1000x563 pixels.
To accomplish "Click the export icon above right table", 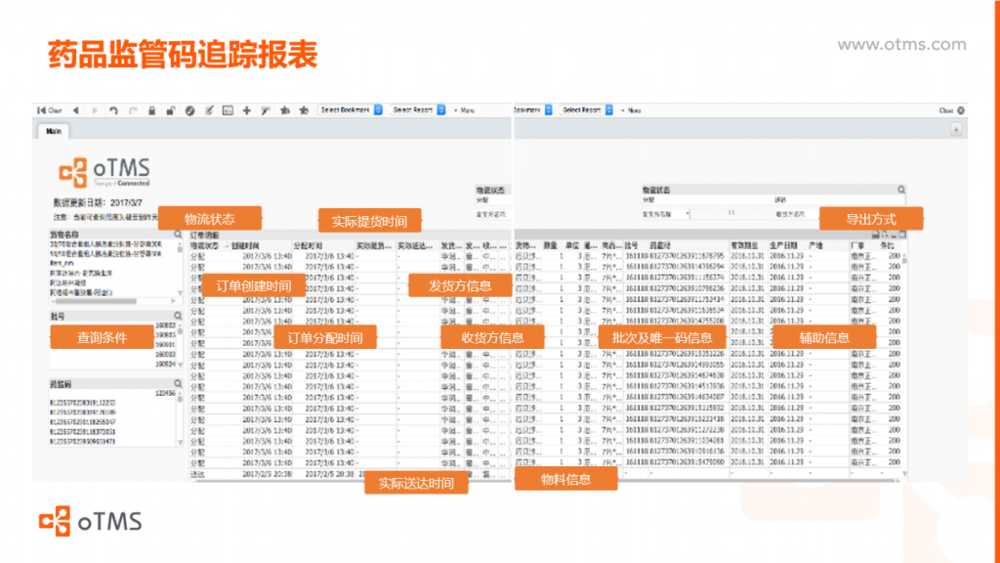I will [x=876, y=234].
